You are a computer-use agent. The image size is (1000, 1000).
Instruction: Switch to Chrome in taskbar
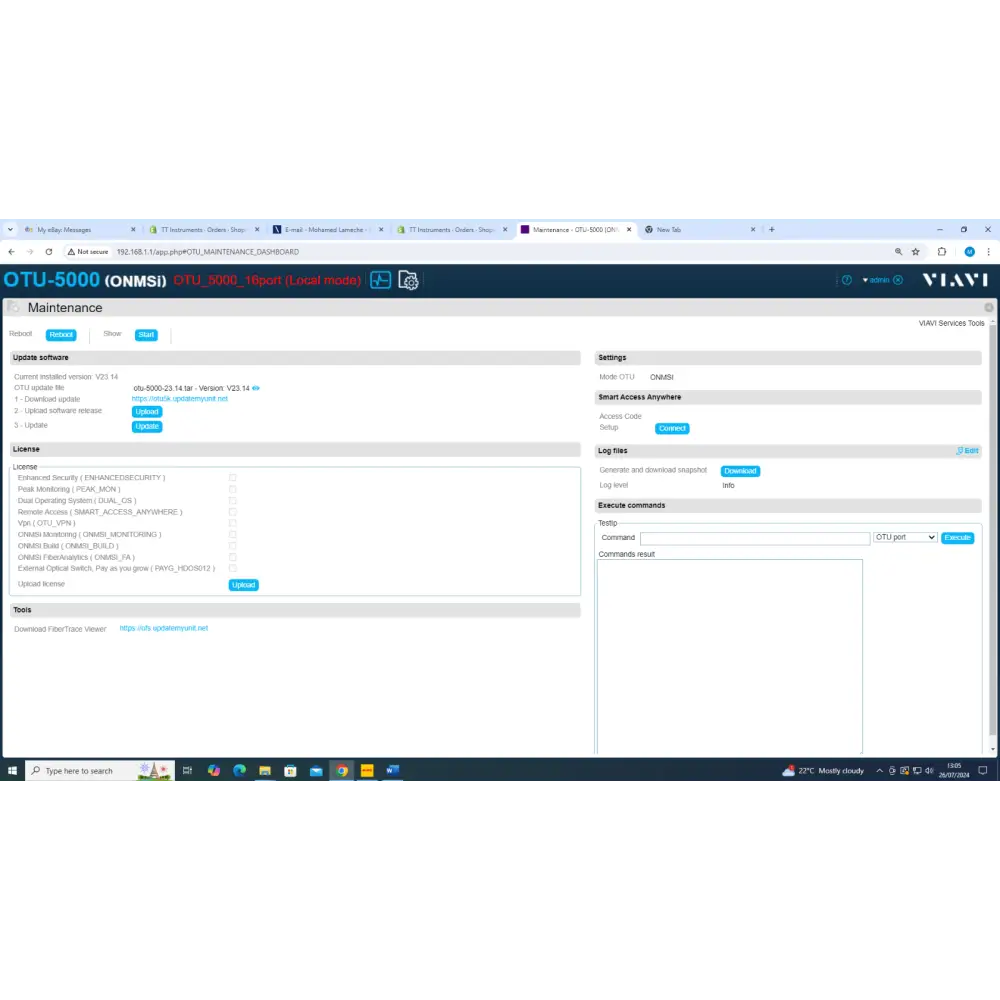(x=342, y=770)
